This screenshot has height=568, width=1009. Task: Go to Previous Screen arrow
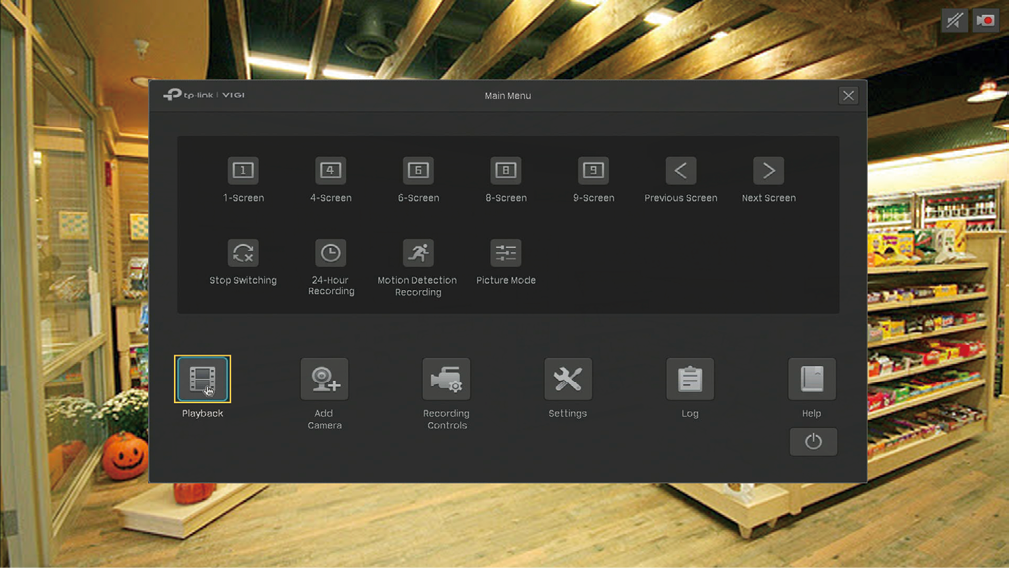680,170
